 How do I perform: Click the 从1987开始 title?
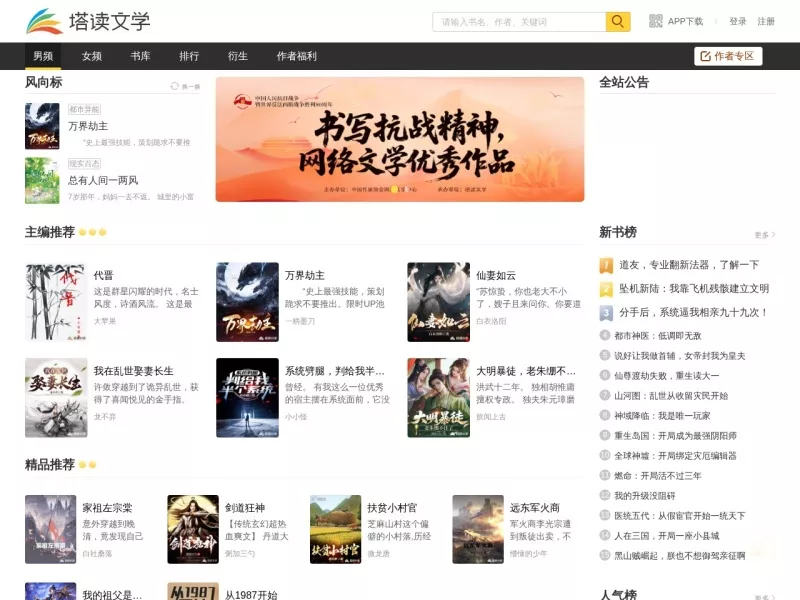pyautogui.click(x=251, y=595)
